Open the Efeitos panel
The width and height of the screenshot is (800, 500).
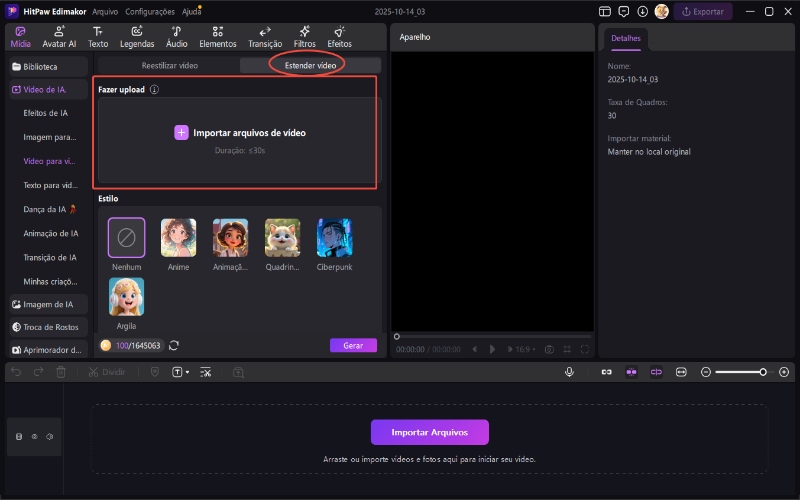(x=339, y=37)
